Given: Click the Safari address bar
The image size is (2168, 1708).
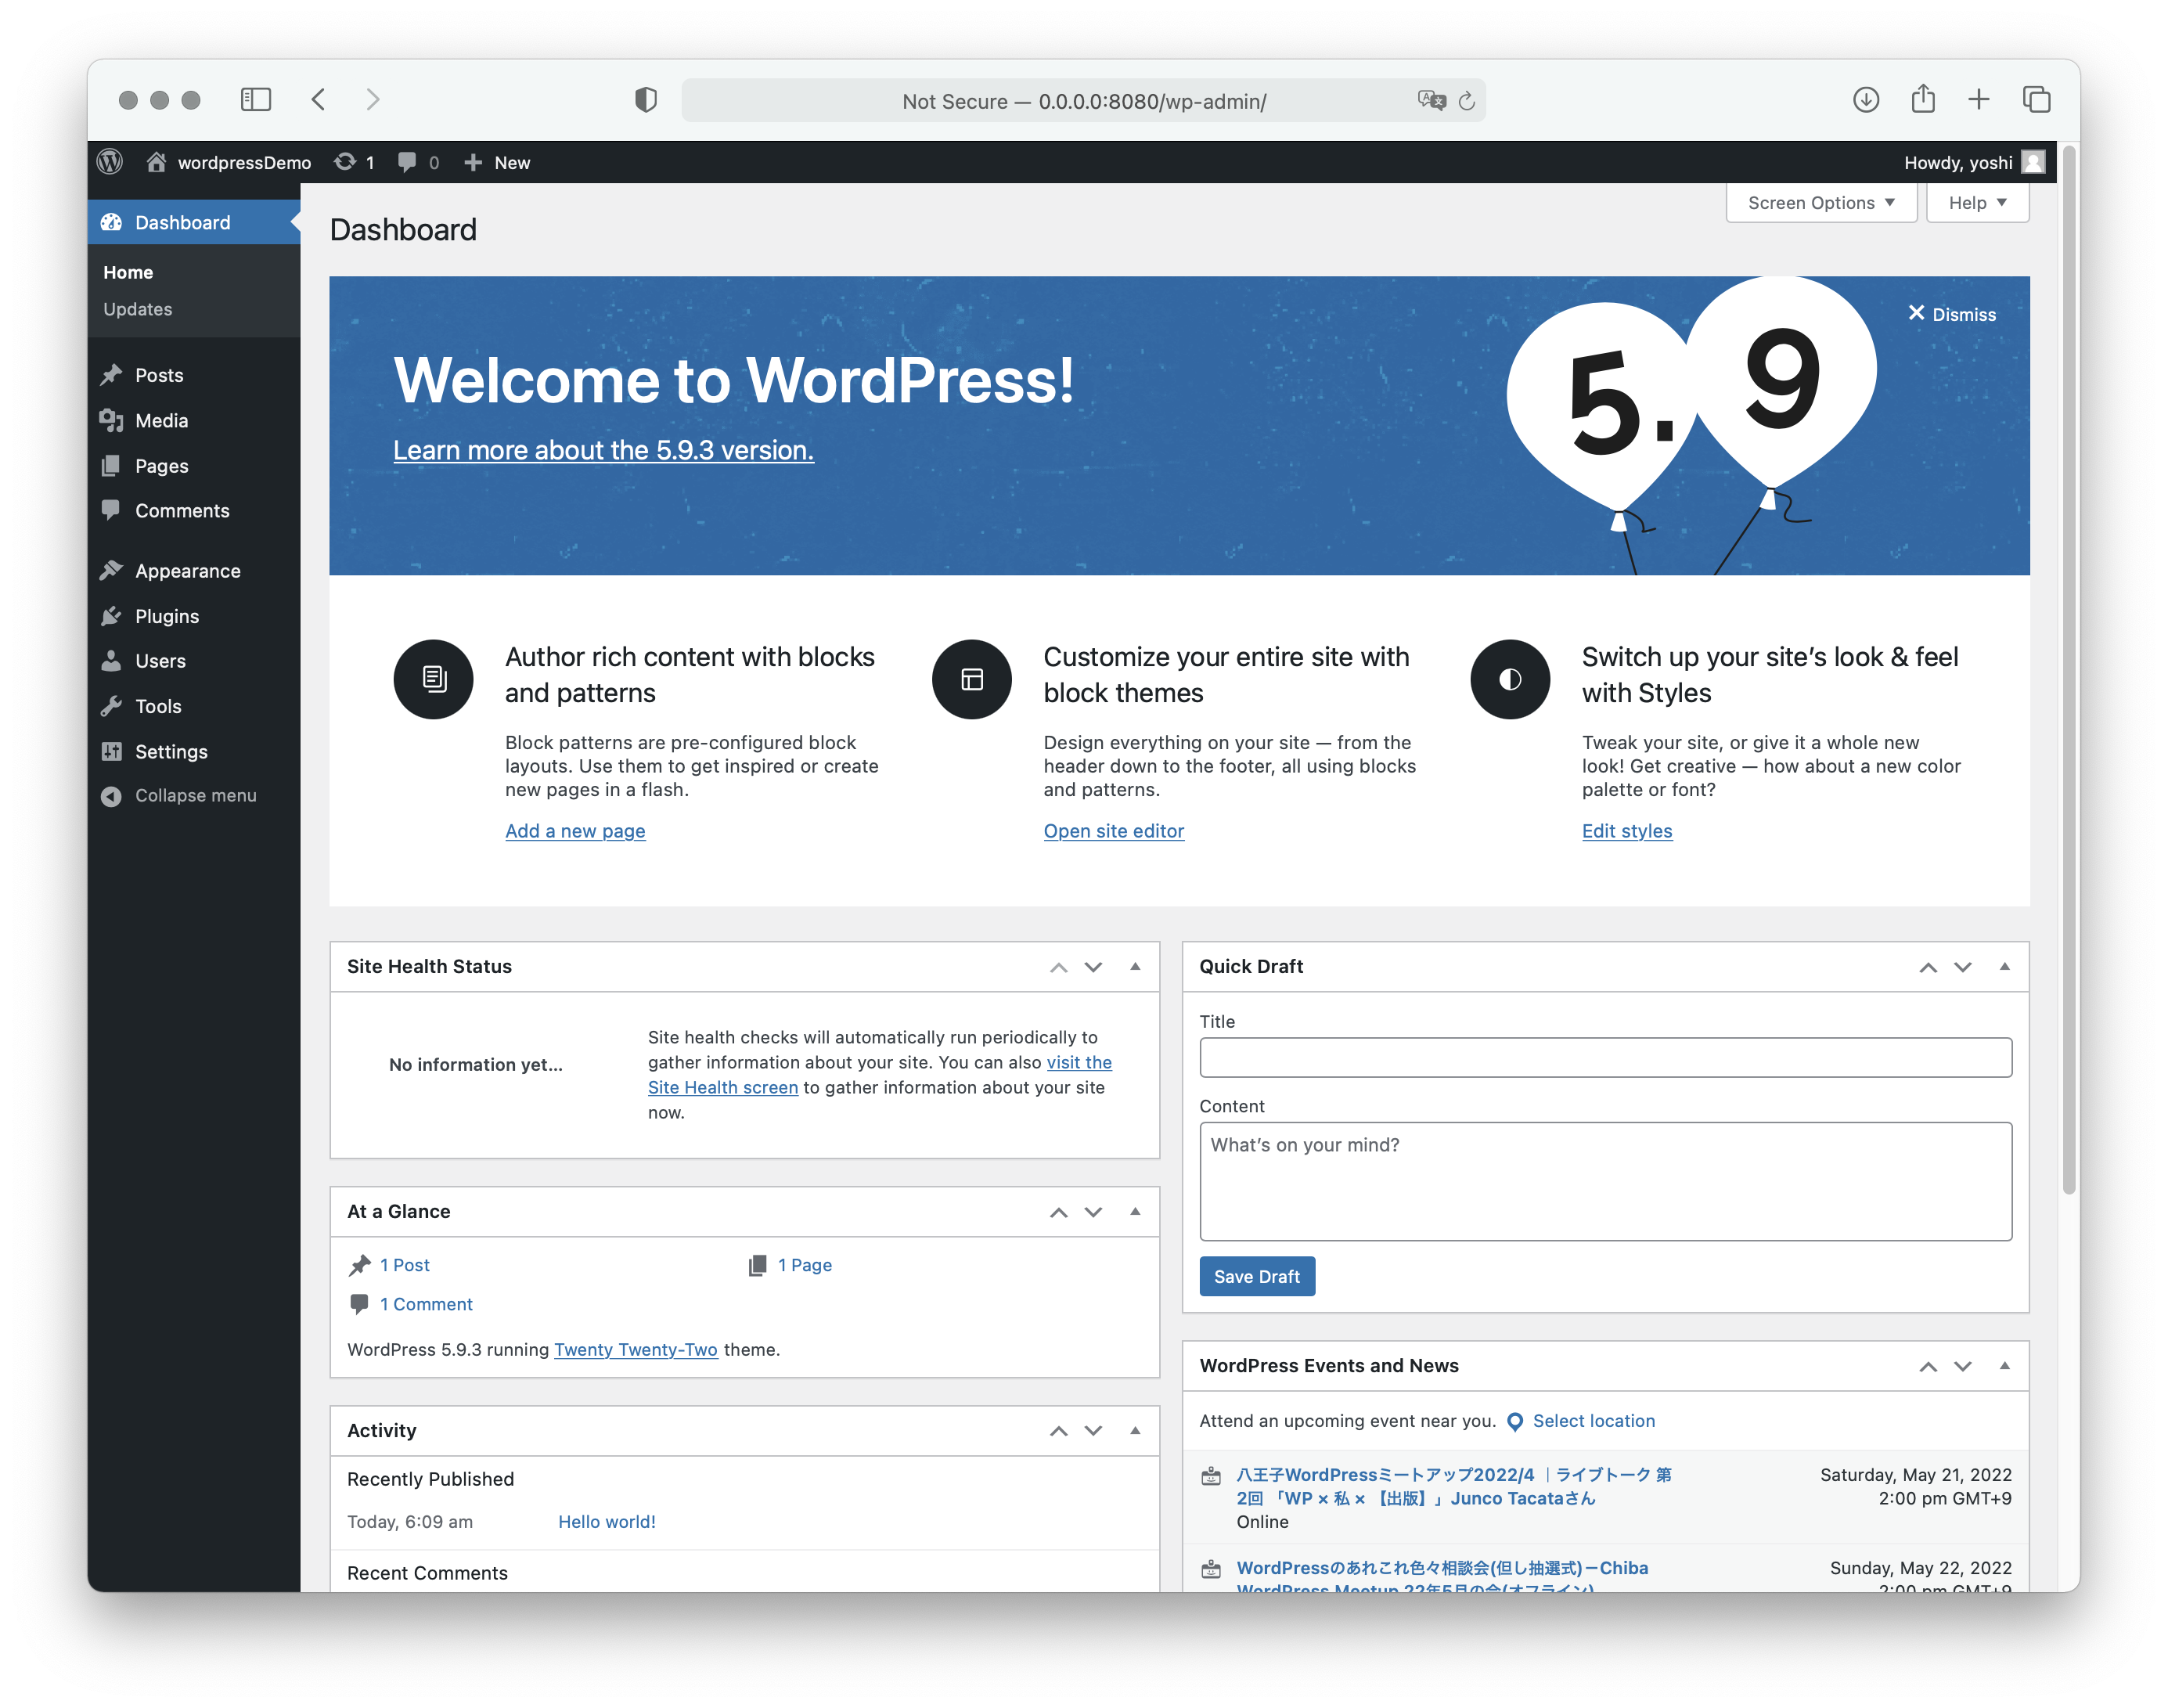Looking at the screenshot, I should pos(1083,100).
